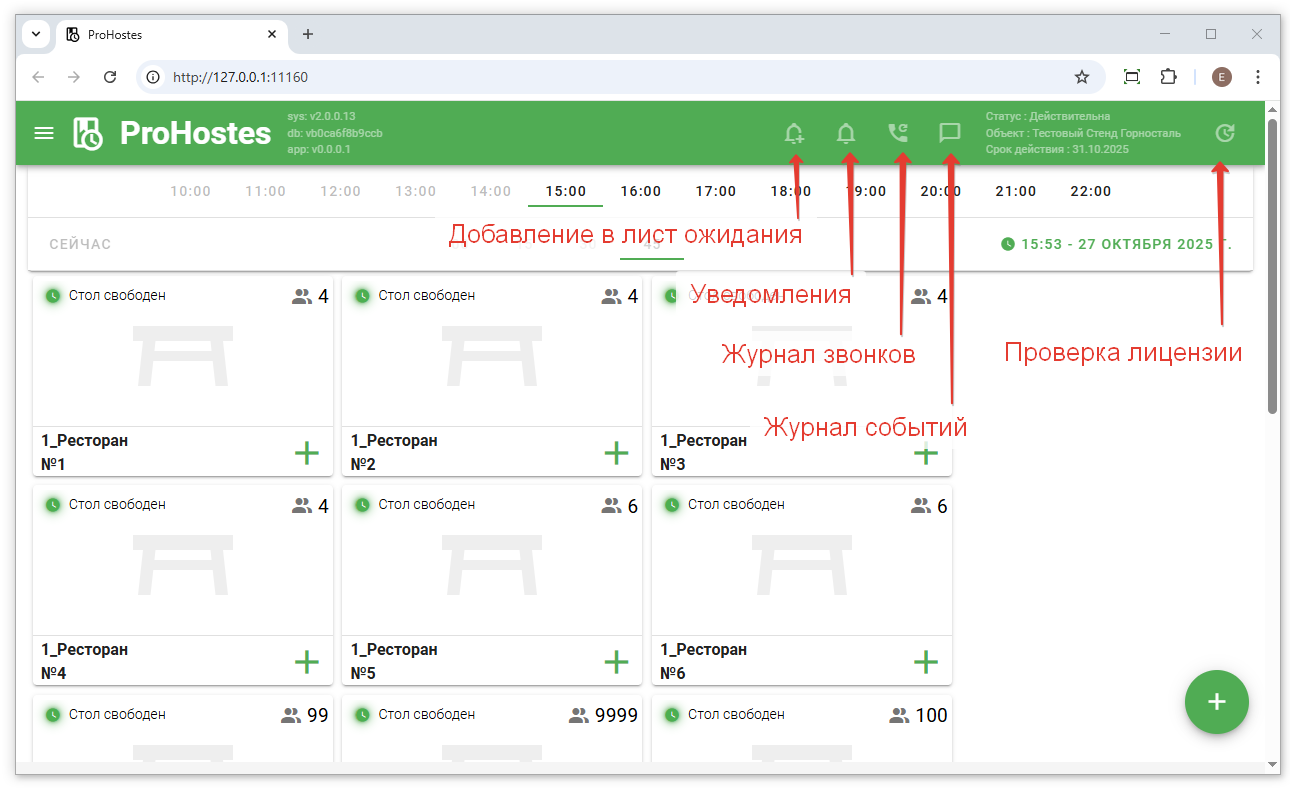Click the add to waiting list bell icon
Image resolution: width=1290 pixels, height=795 pixels.
tap(794, 133)
